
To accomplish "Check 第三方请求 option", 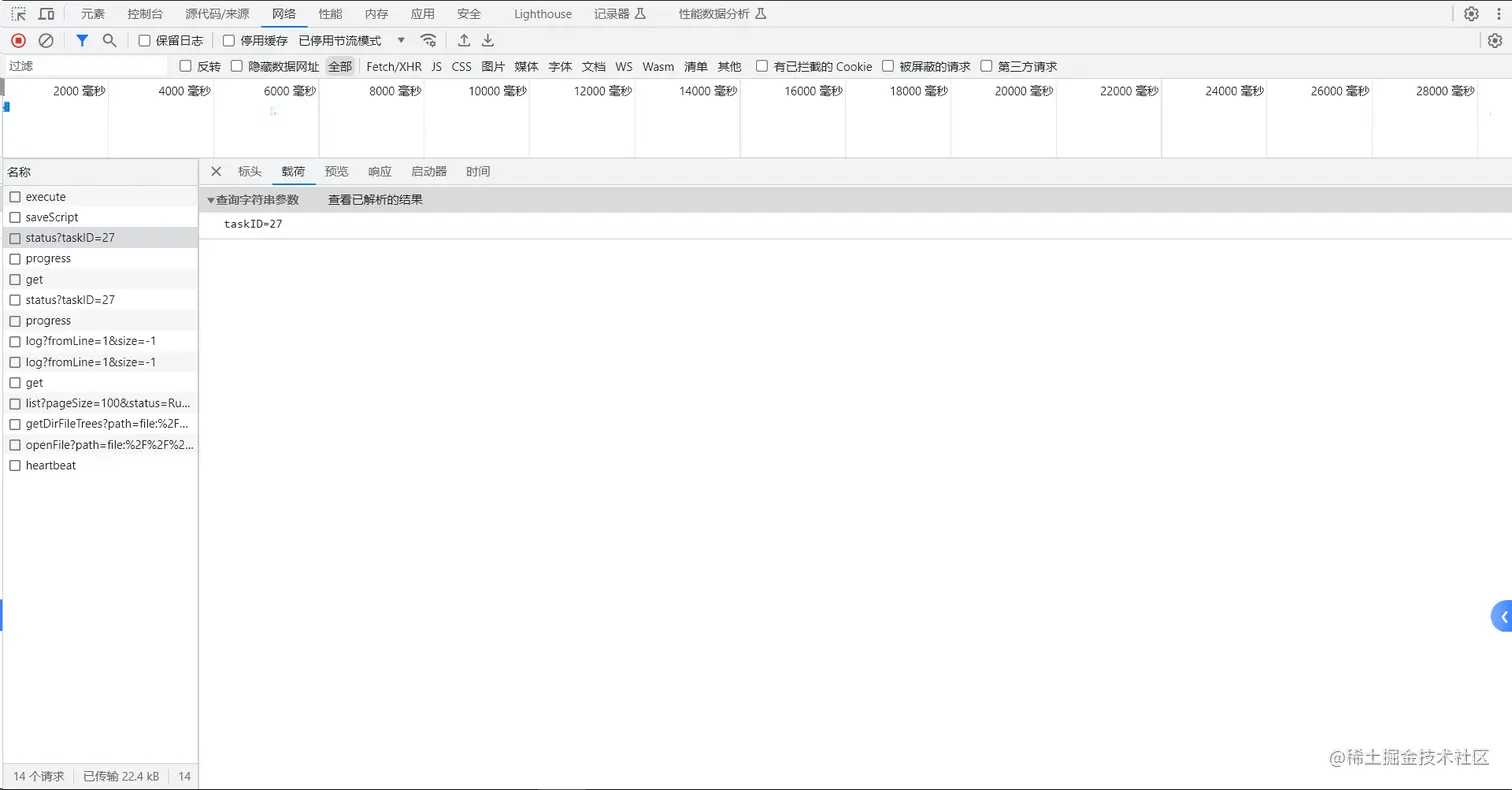I will [x=987, y=66].
